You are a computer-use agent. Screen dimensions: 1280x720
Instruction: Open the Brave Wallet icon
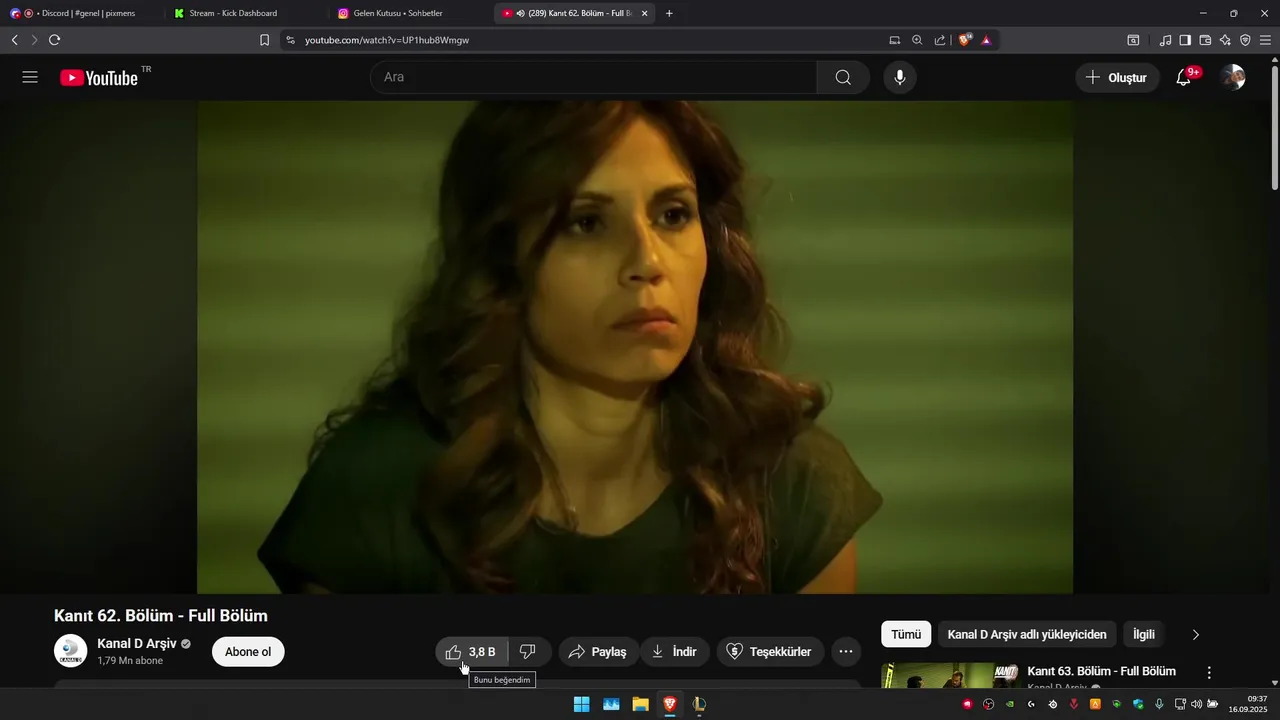coord(1205,40)
